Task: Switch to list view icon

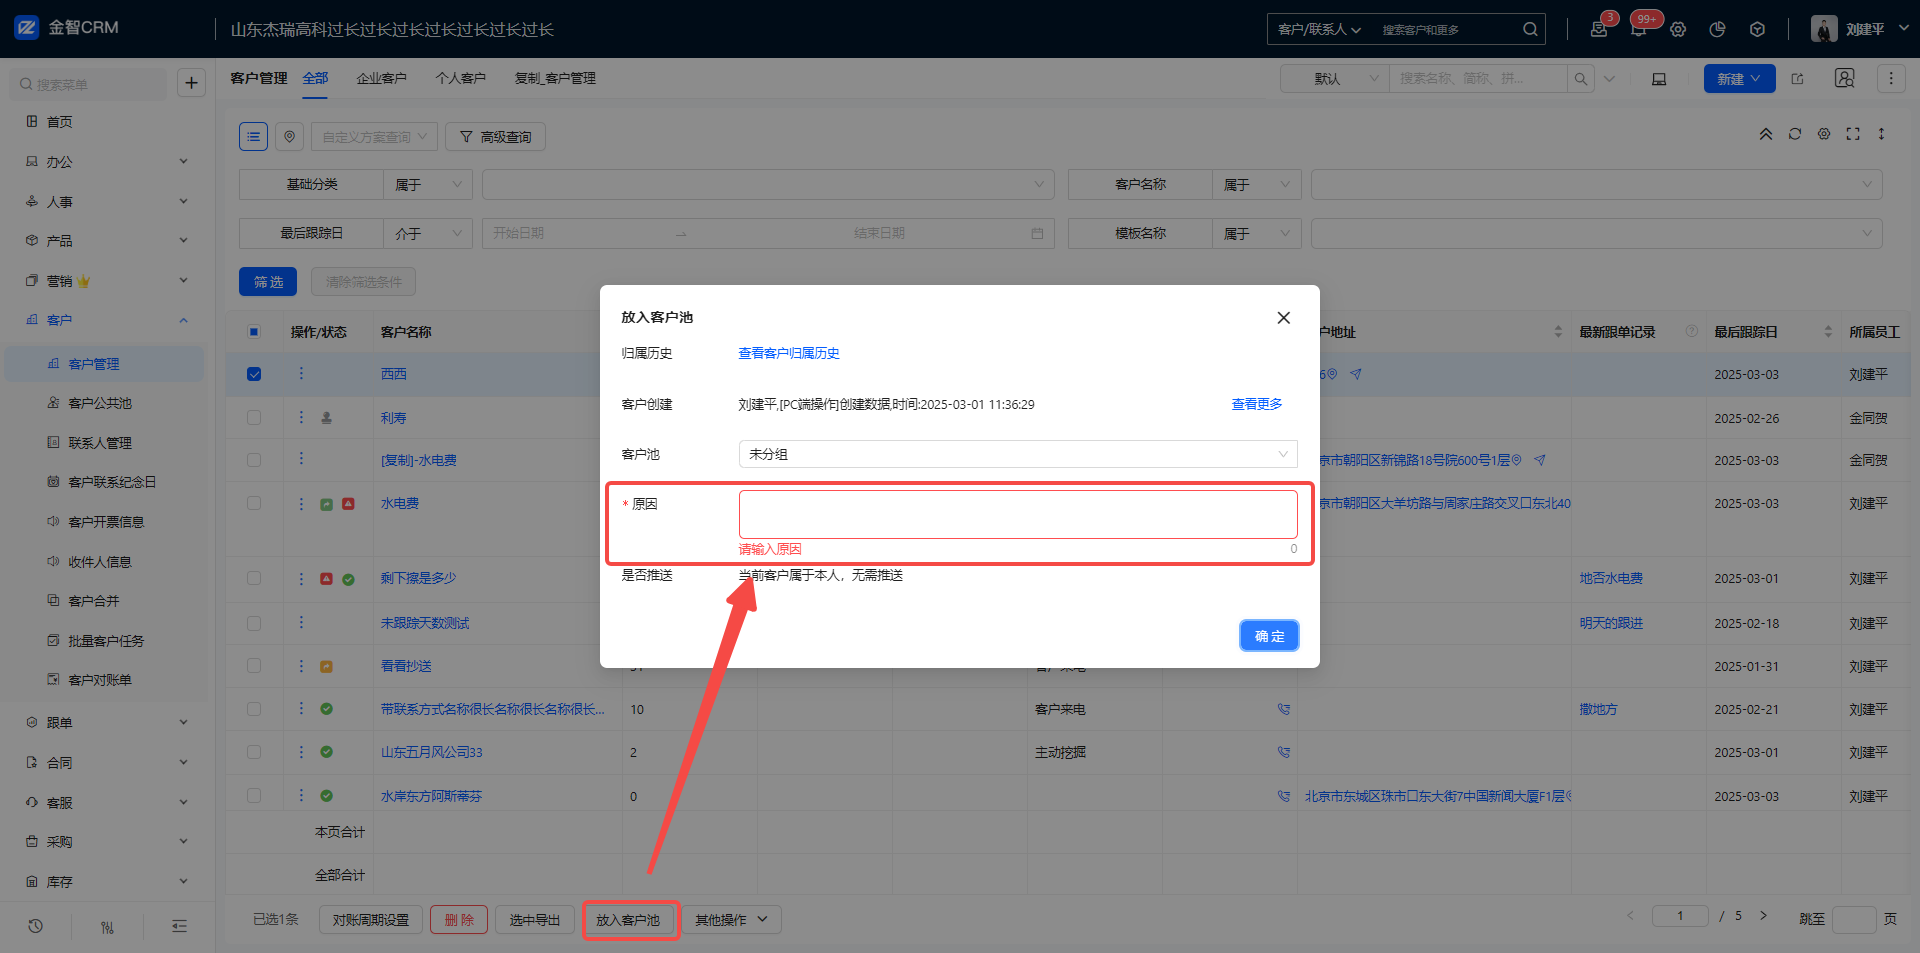Action: coord(253,136)
